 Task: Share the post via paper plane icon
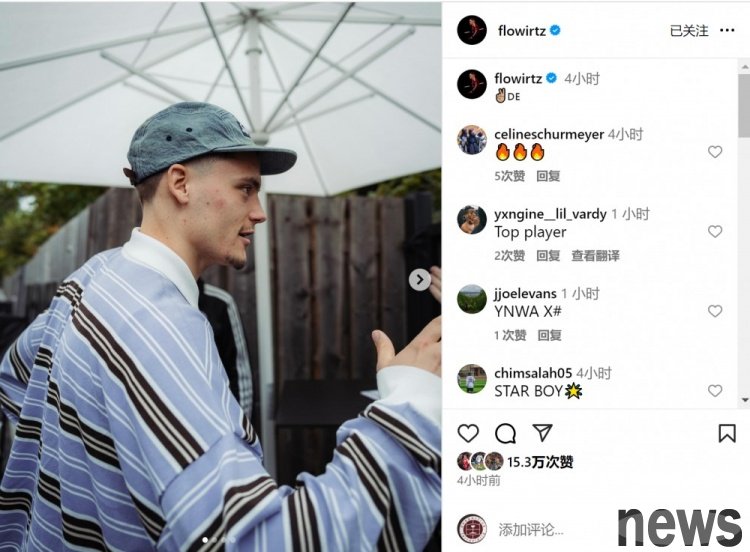[x=543, y=432]
